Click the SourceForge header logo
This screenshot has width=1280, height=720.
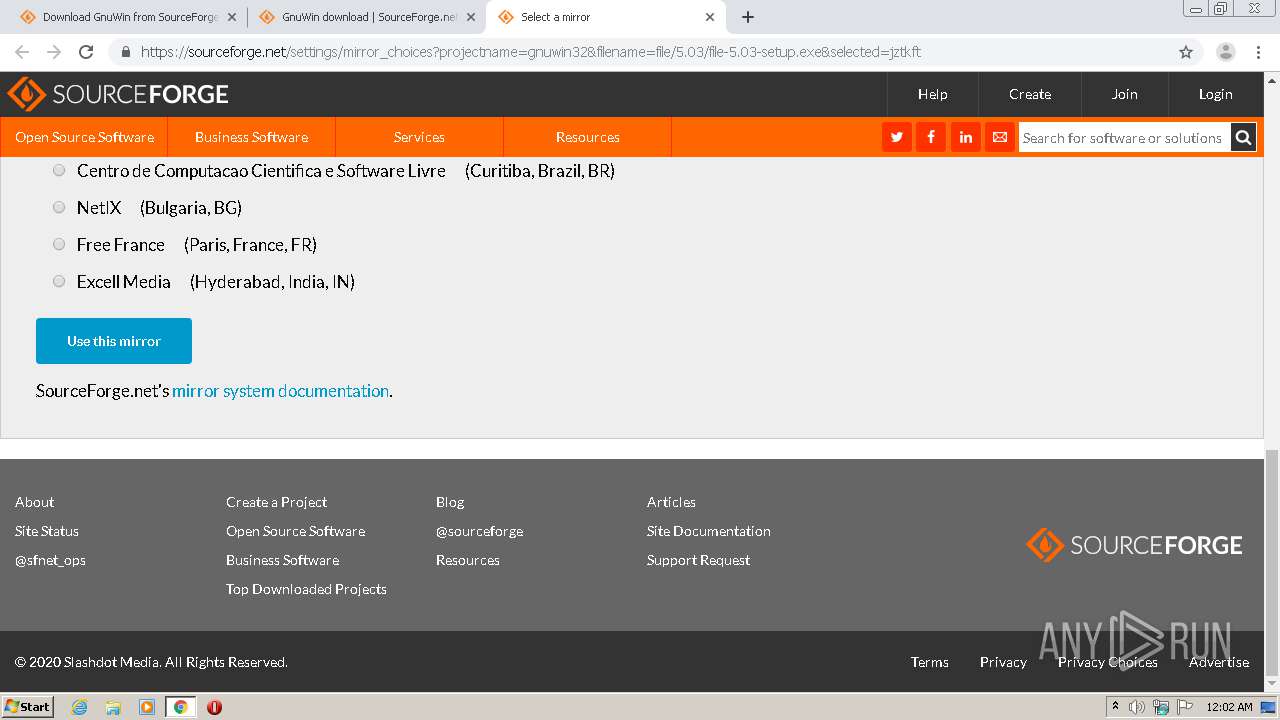[118, 94]
